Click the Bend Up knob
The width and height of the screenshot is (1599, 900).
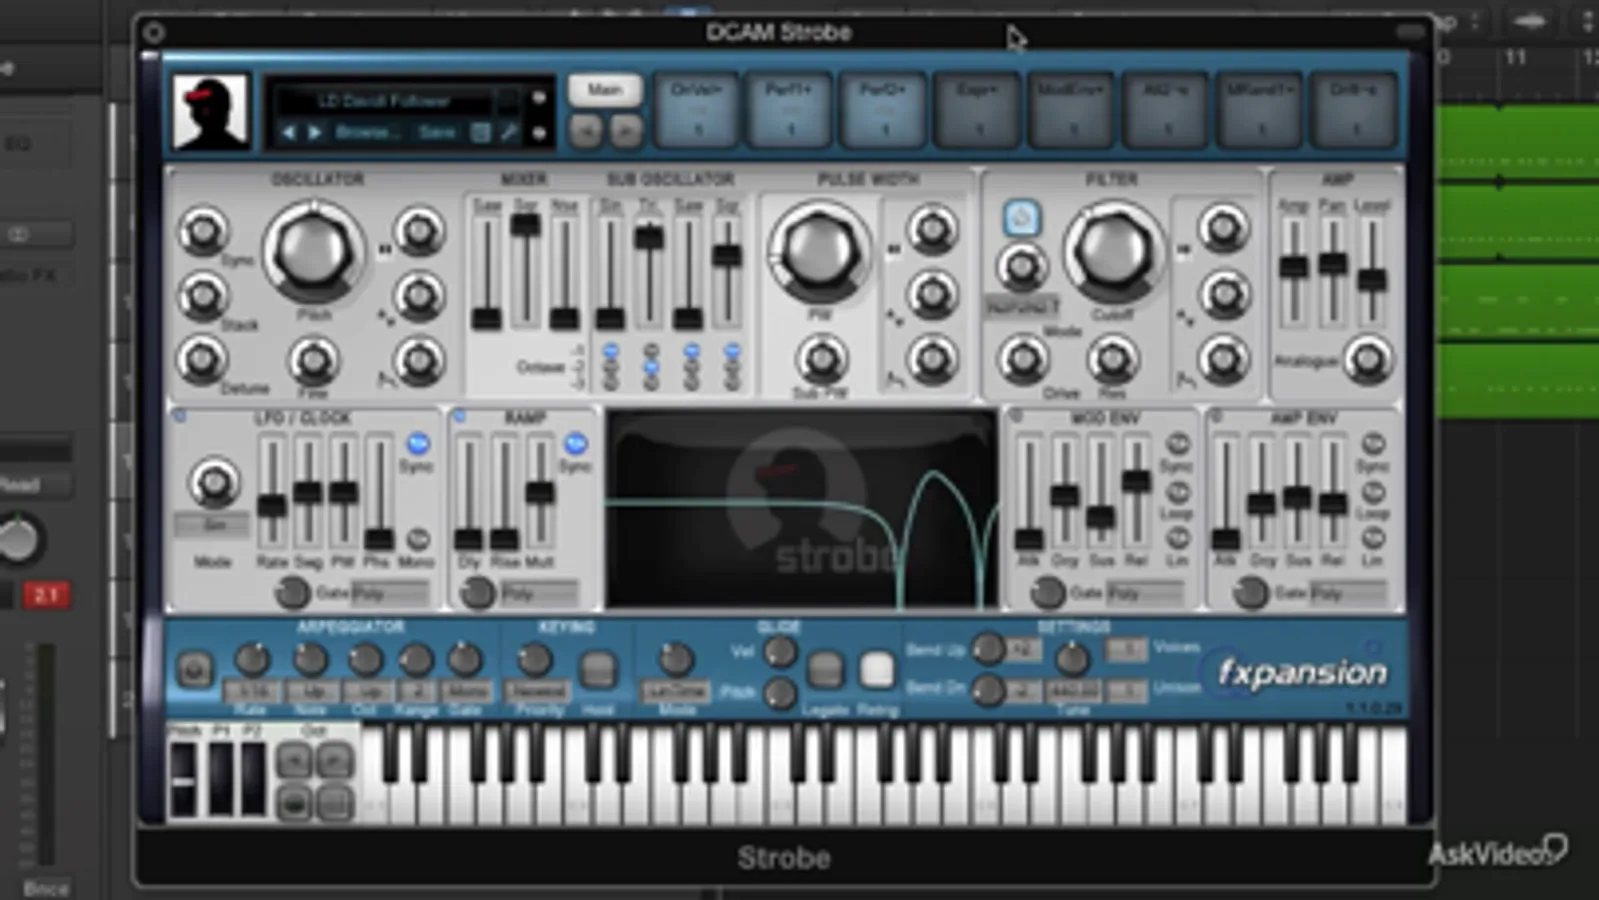(x=988, y=649)
